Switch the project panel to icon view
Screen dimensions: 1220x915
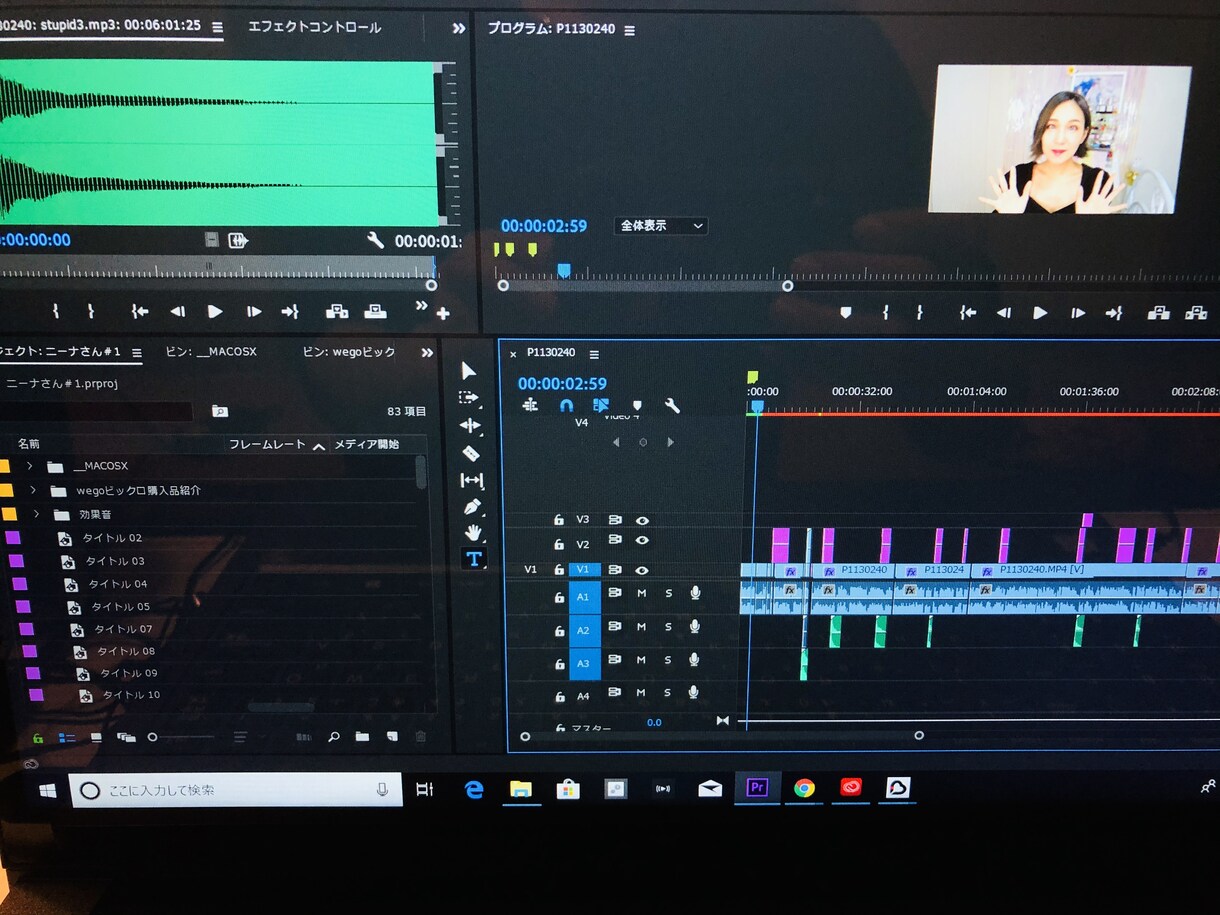[96, 738]
